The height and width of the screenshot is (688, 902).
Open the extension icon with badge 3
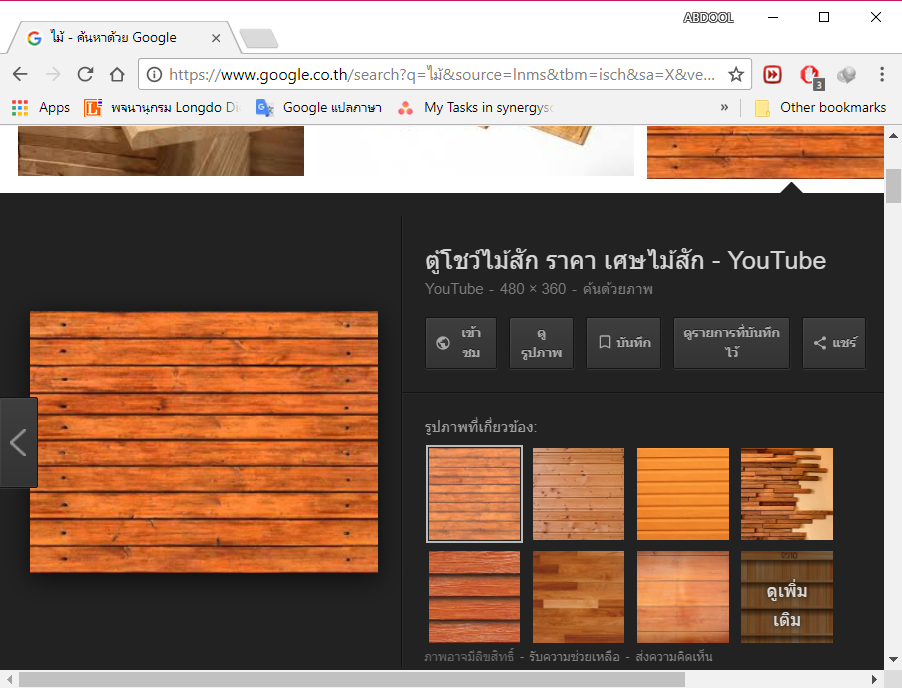point(810,75)
